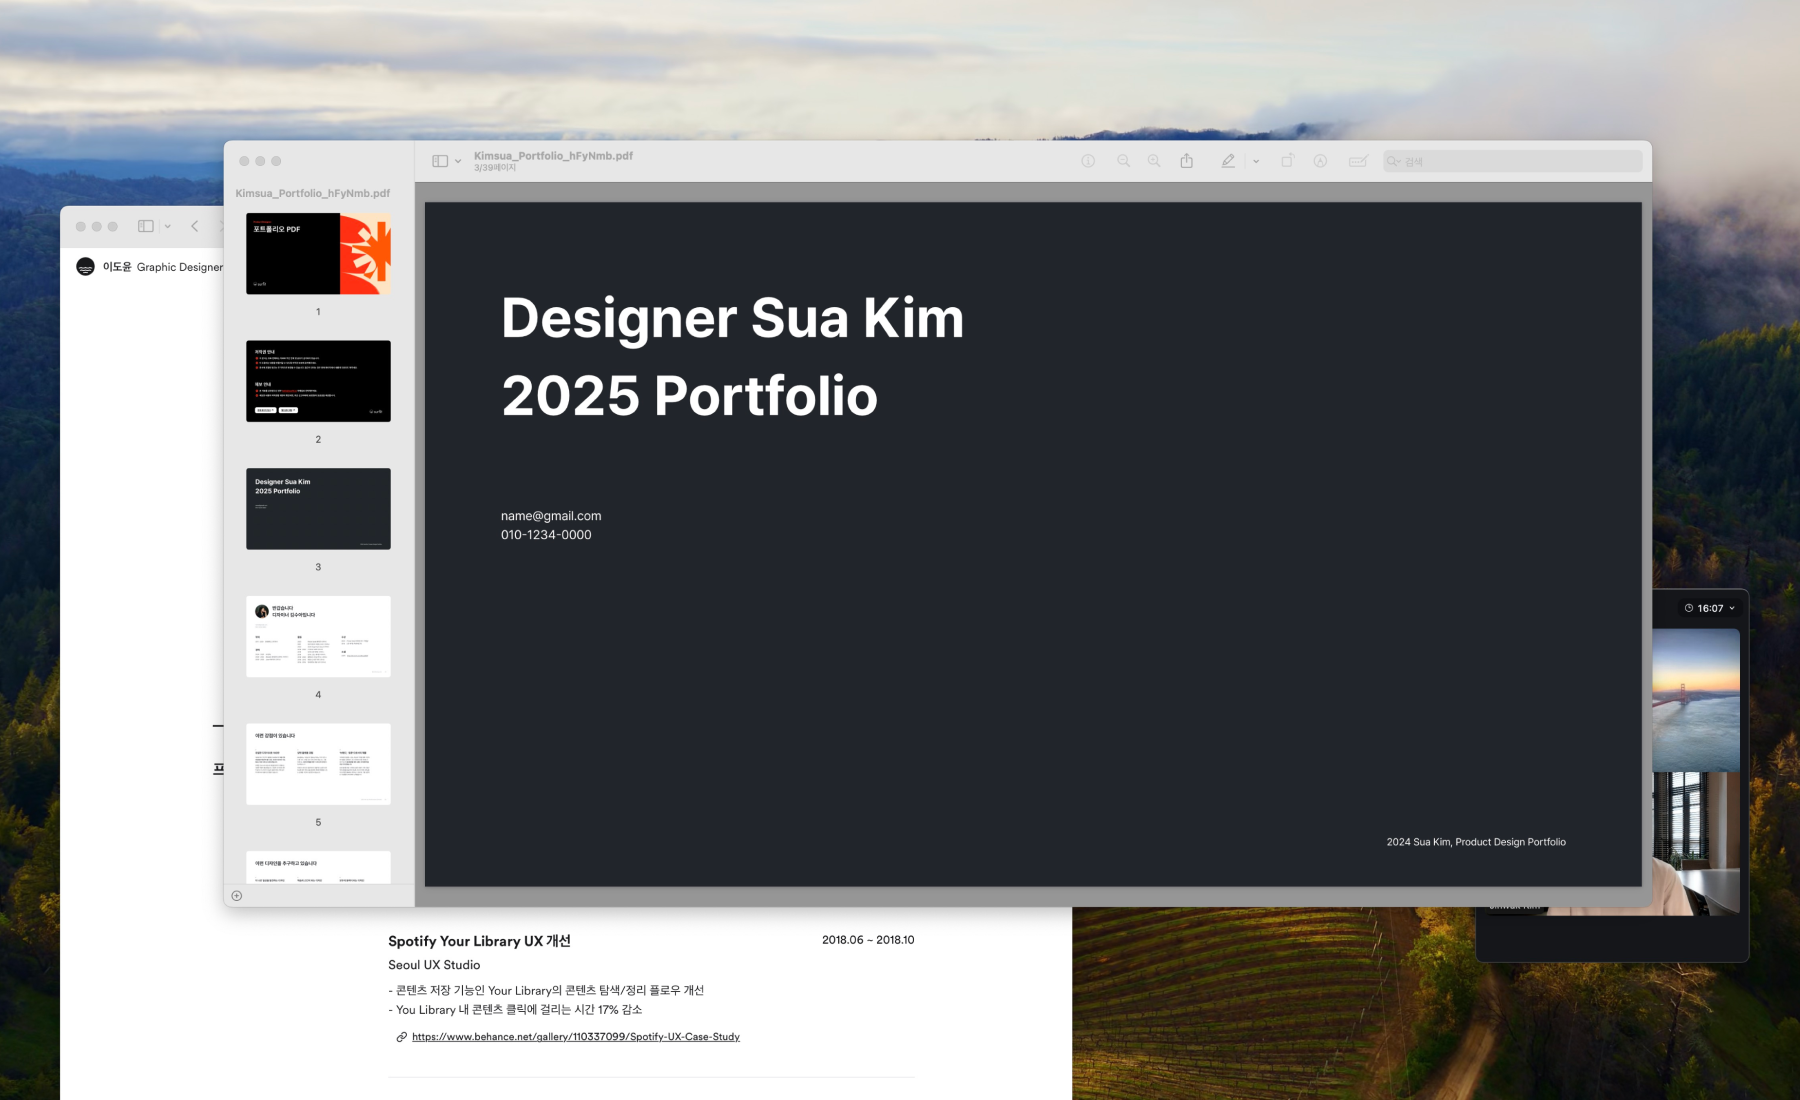Viewport: 1800px width, 1100px height.
Task: Open the sidebar view options chevron in Preview
Action: (458, 161)
